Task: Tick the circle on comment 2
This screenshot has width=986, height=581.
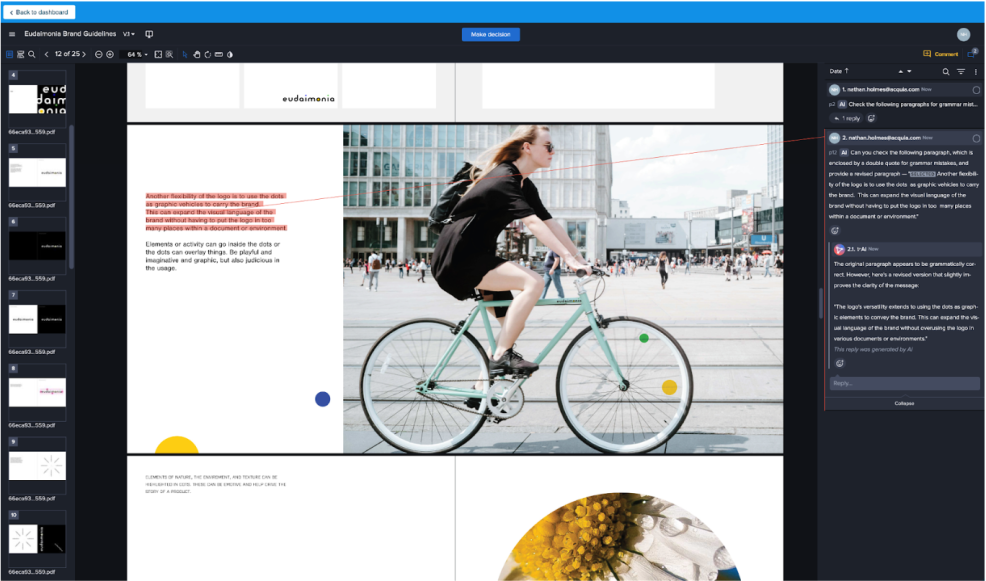Action: 976,137
